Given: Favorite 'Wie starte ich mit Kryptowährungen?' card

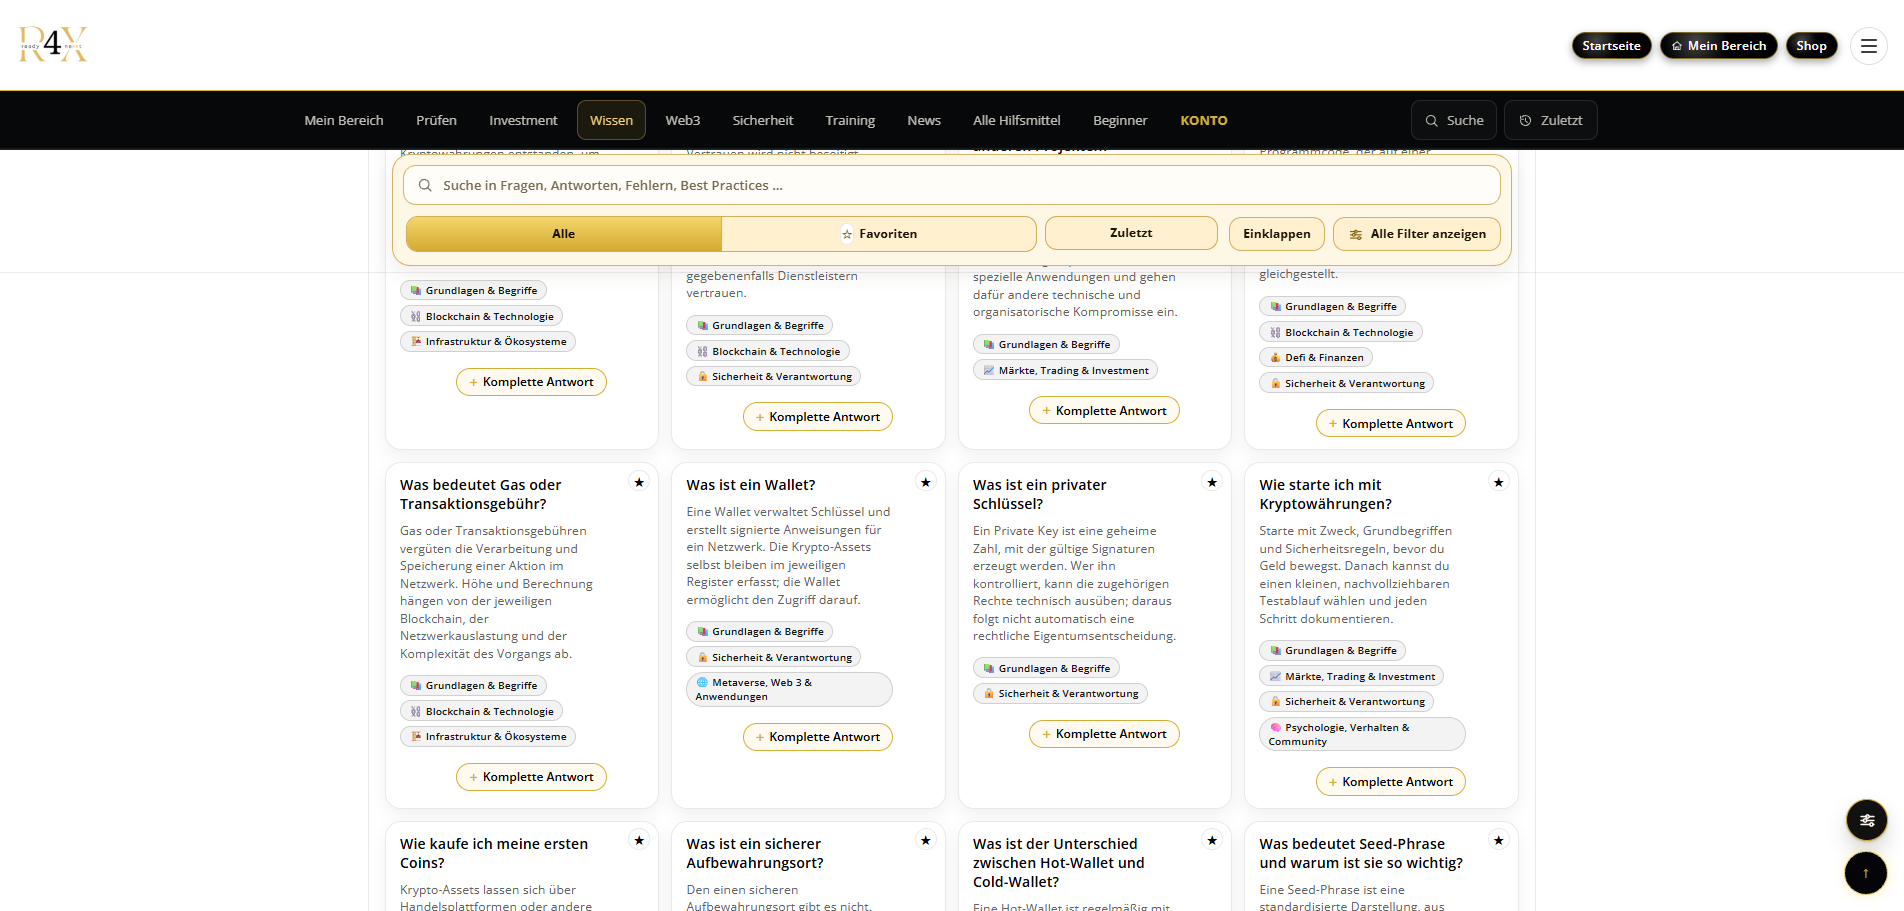Looking at the screenshot, I should (x=1499, y=482).
